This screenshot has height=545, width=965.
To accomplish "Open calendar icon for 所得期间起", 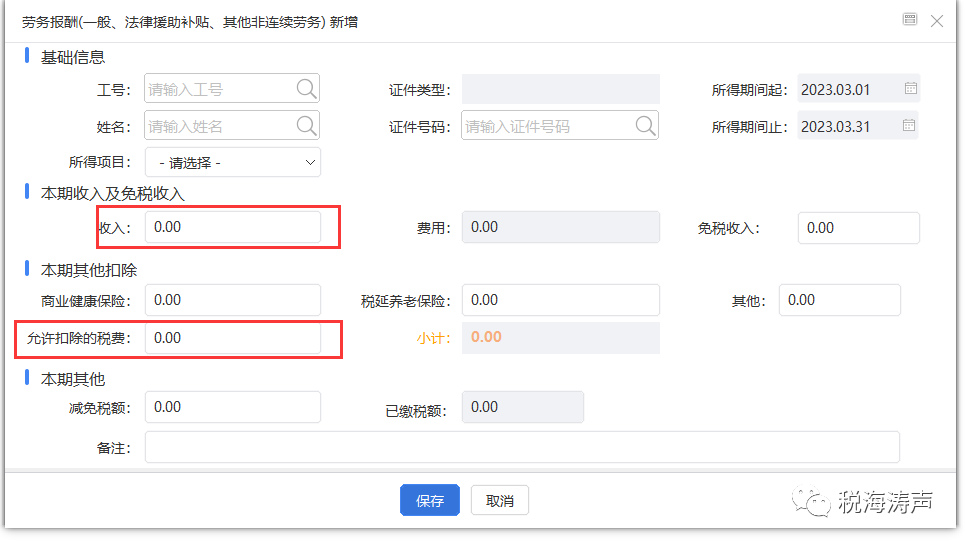I will click(x=910, y=89).
